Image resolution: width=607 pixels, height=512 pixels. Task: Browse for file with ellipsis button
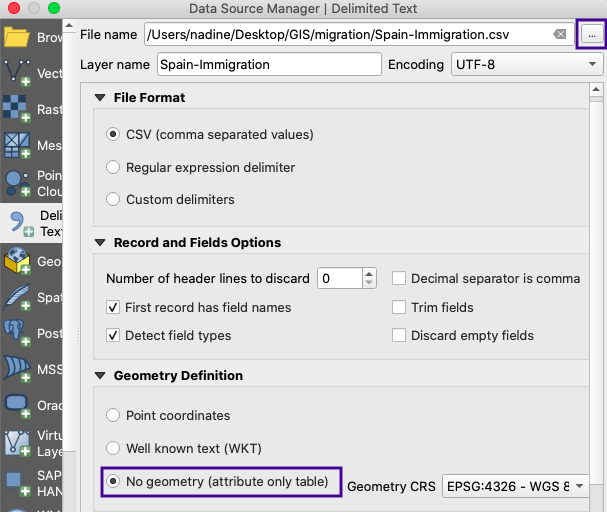click(592, 35)
